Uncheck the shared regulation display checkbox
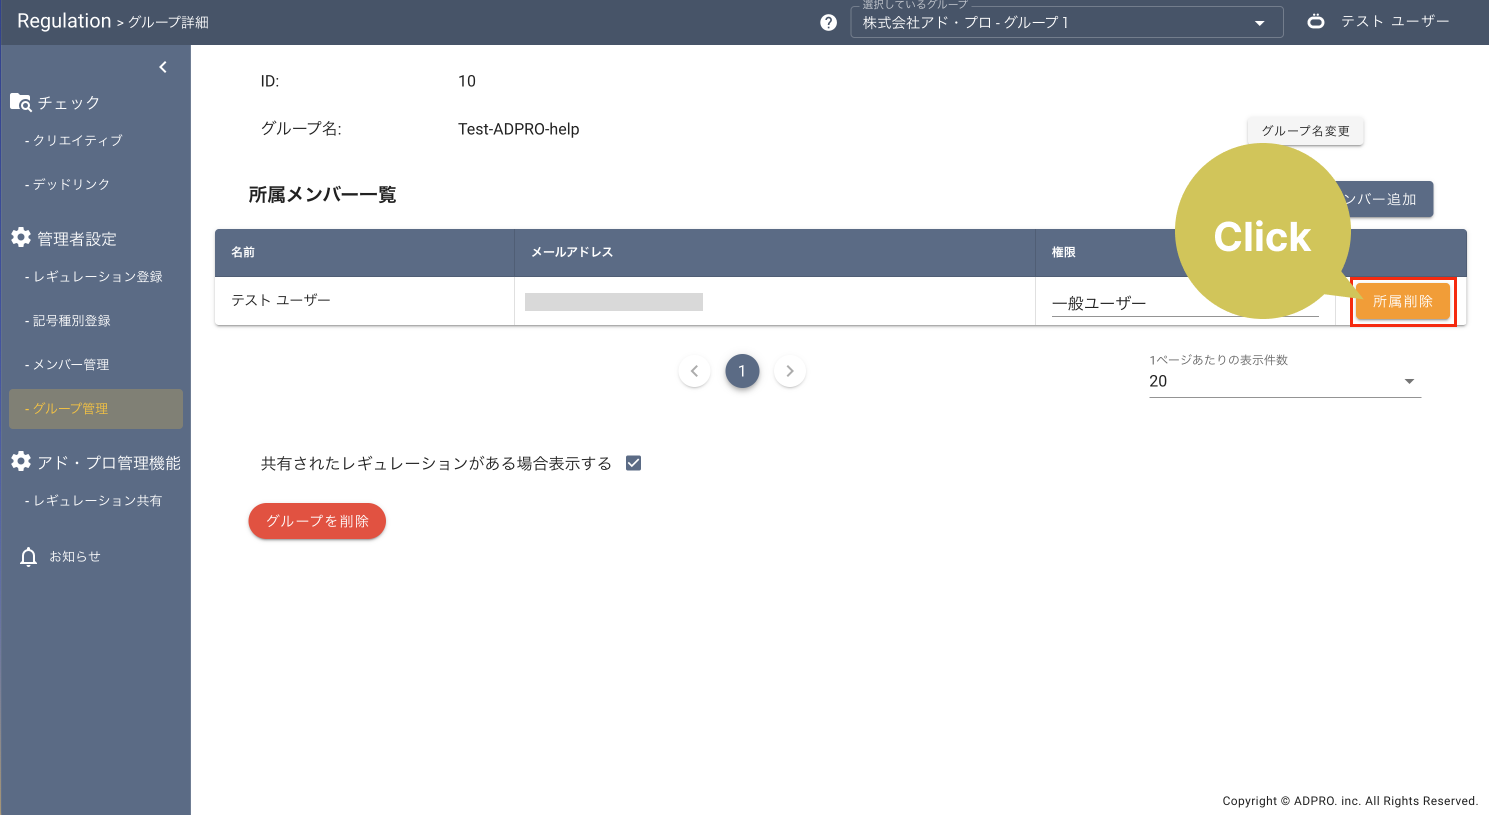This screenshot has height=815, width=1489. pos(633,463)
